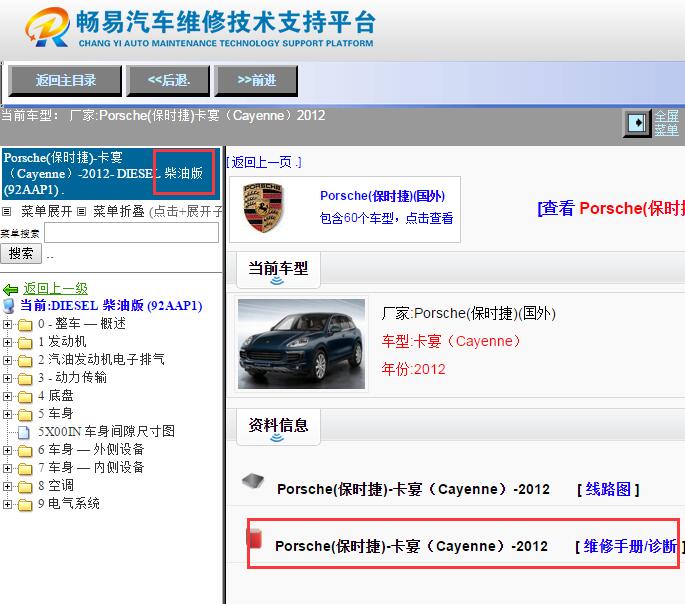Open 5X00IN 车身间隙尺寸图 document
685x604 pixels.
[x=106, y=431]
